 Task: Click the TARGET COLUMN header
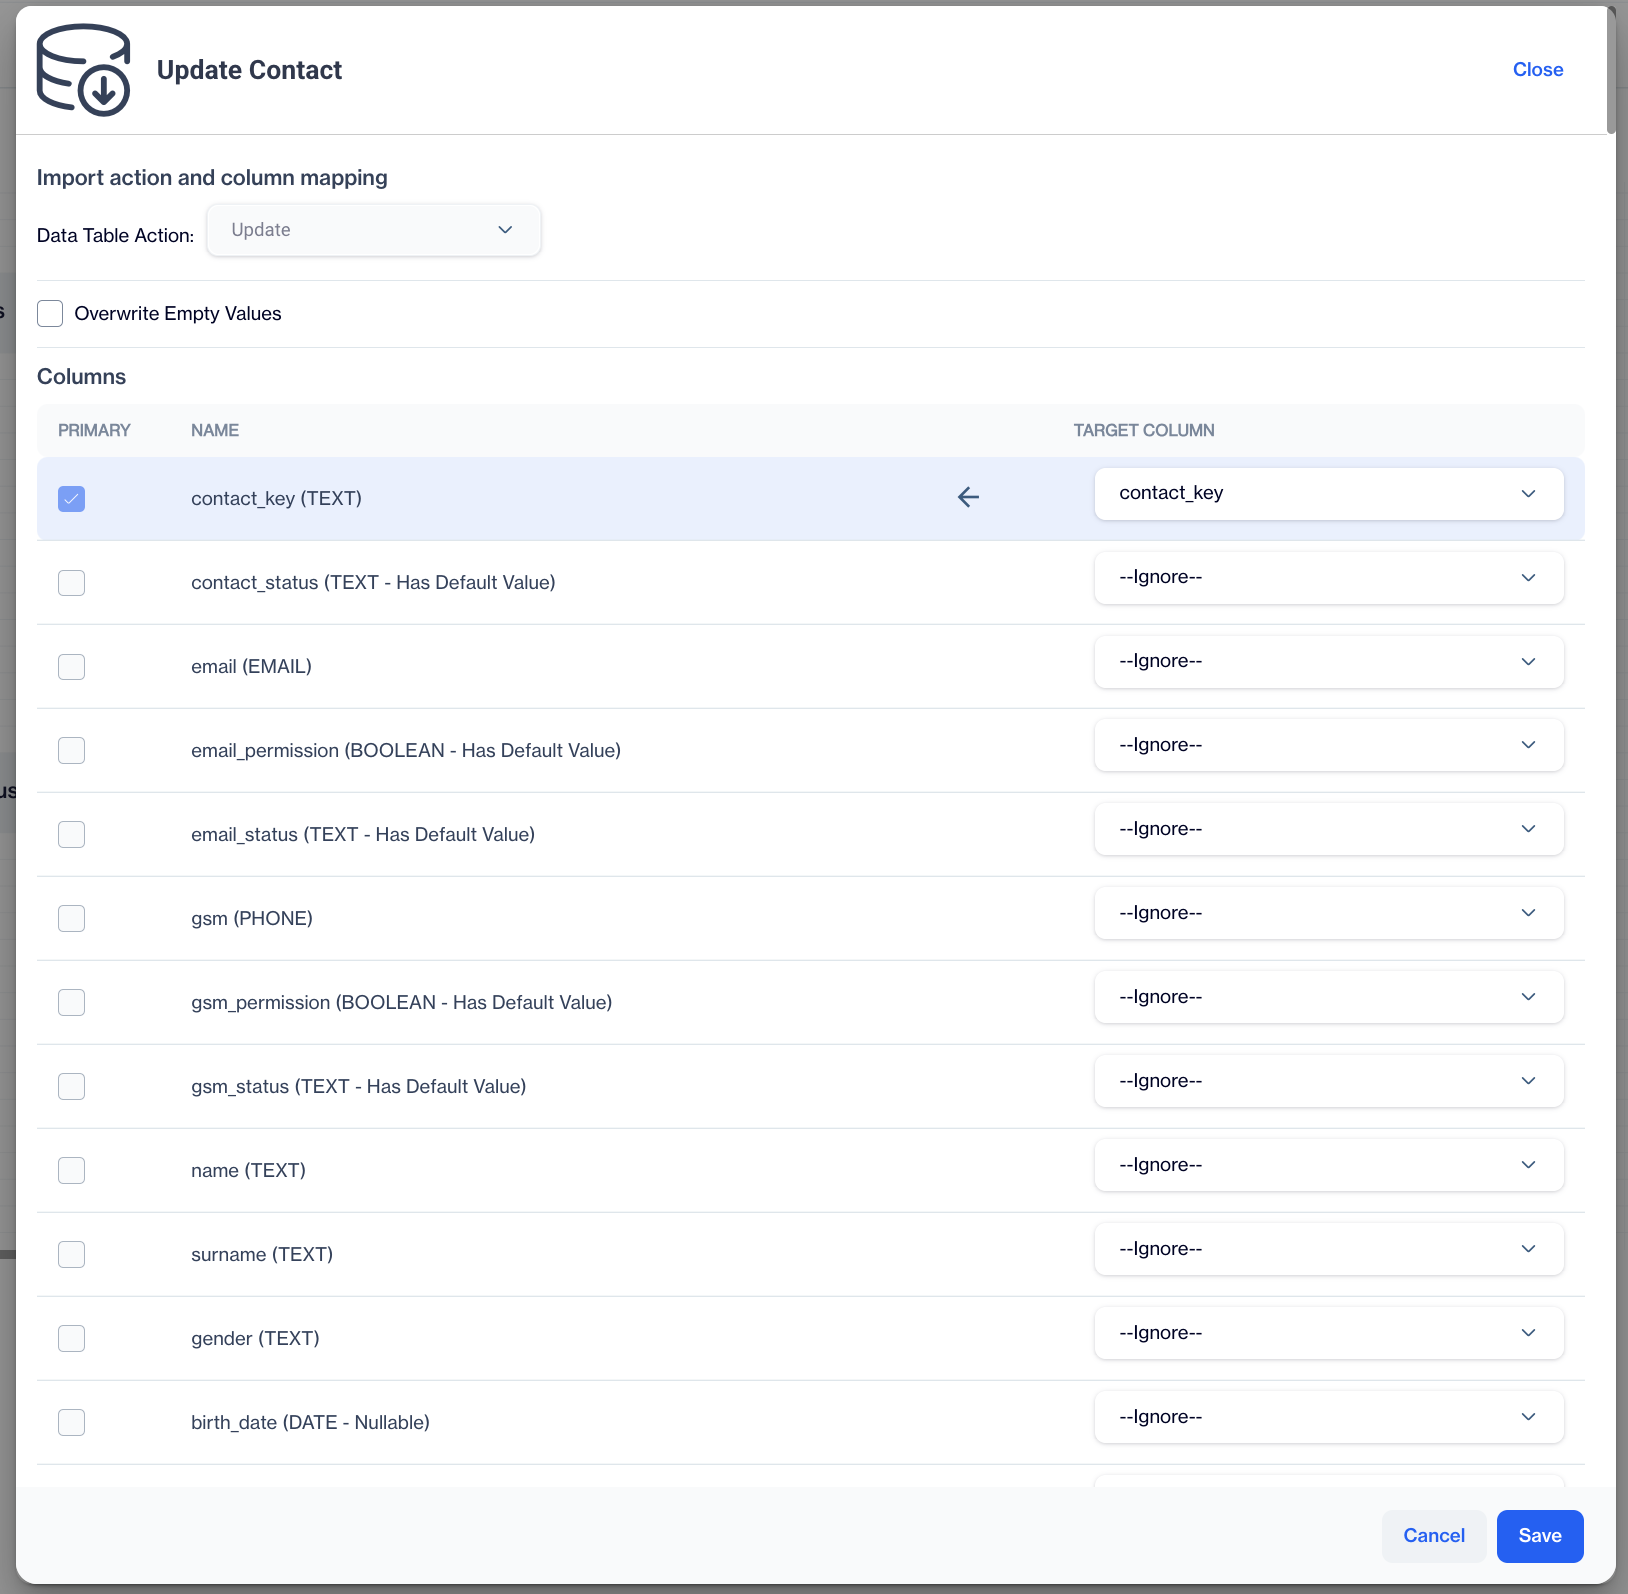pos(1144,430)
